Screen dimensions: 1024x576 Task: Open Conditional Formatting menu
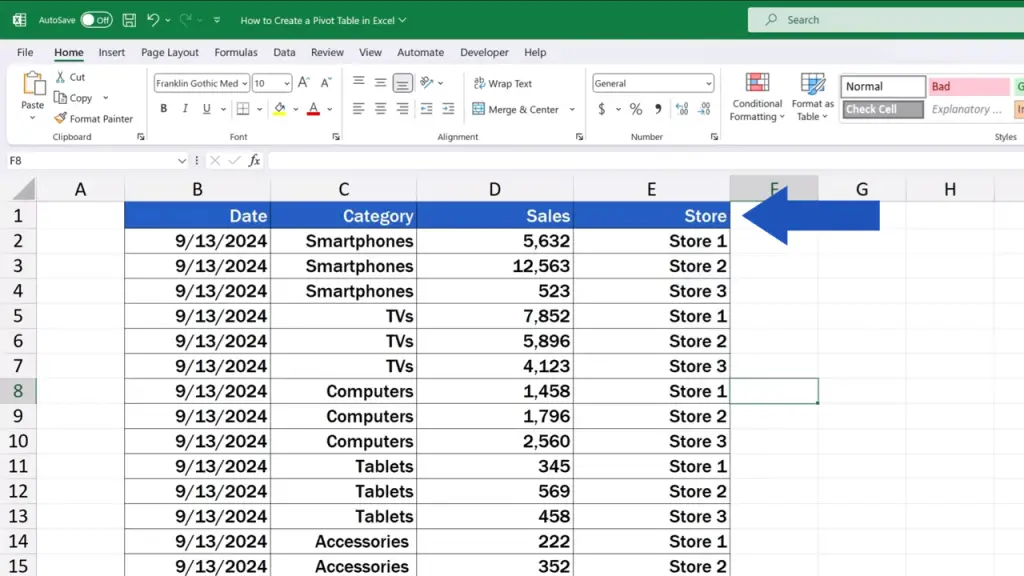(x=757, y=97)
